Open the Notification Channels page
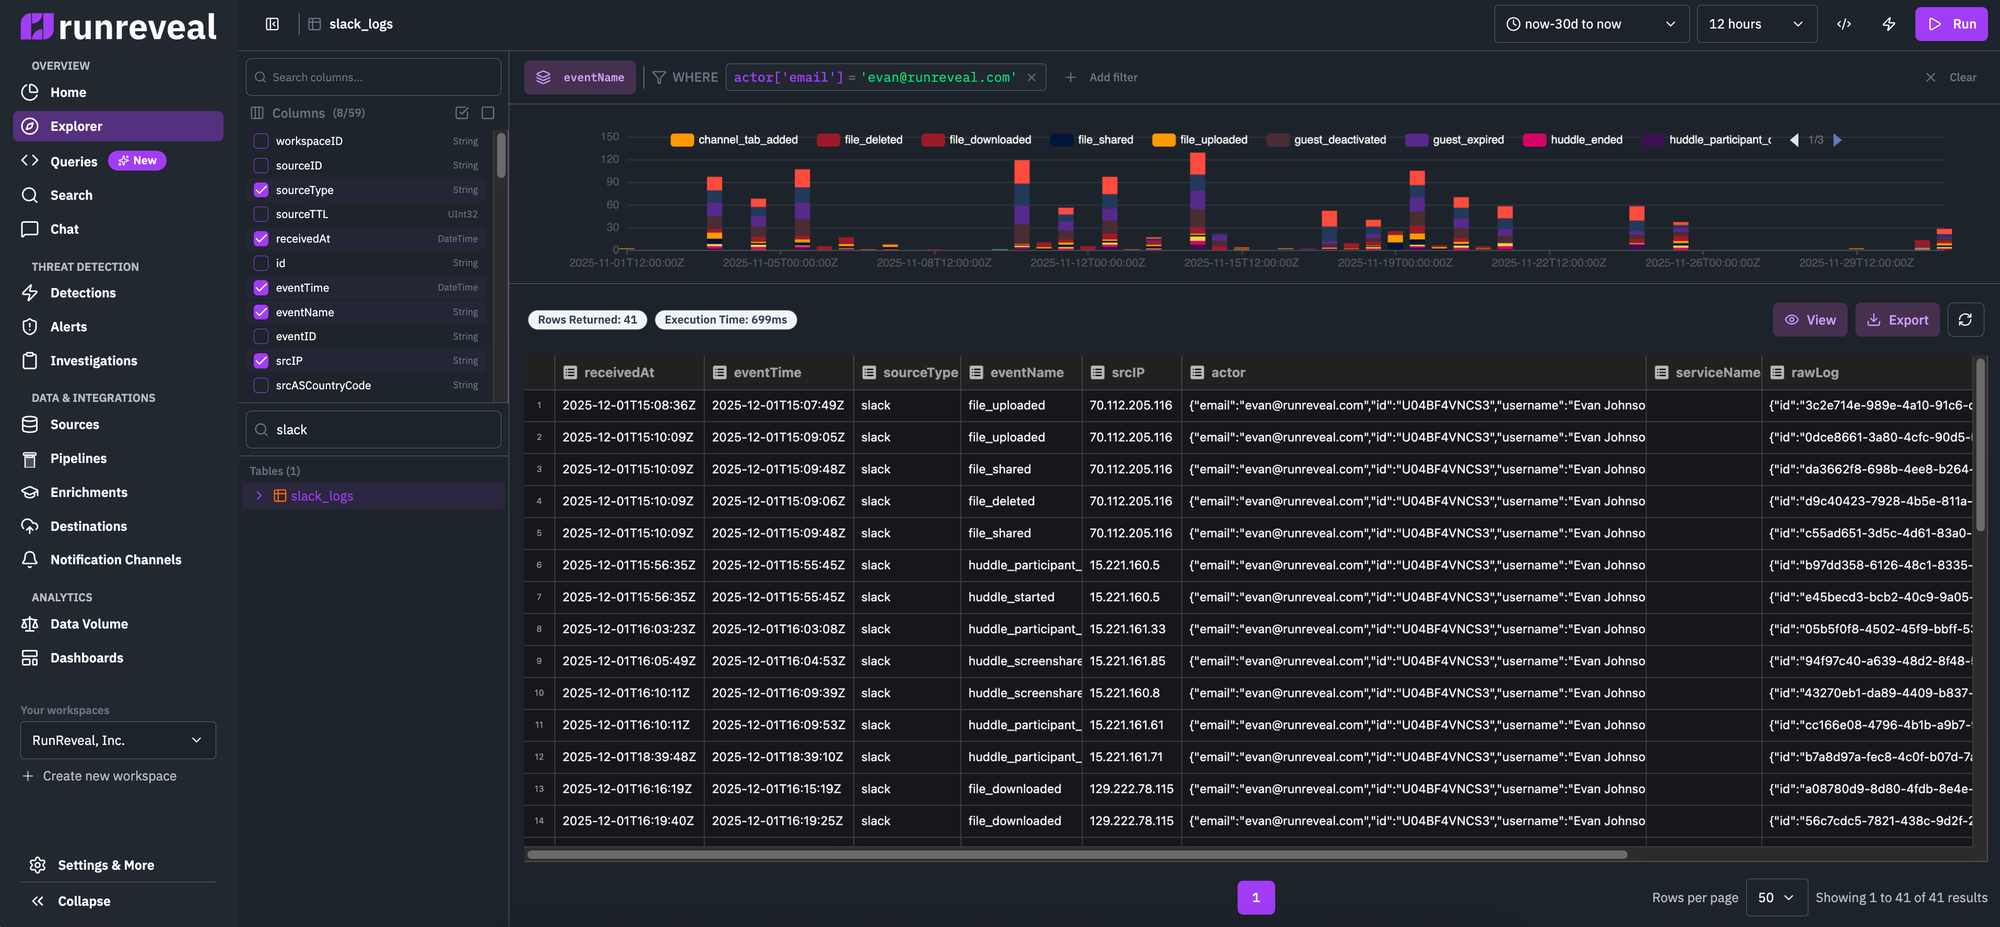 115,559
